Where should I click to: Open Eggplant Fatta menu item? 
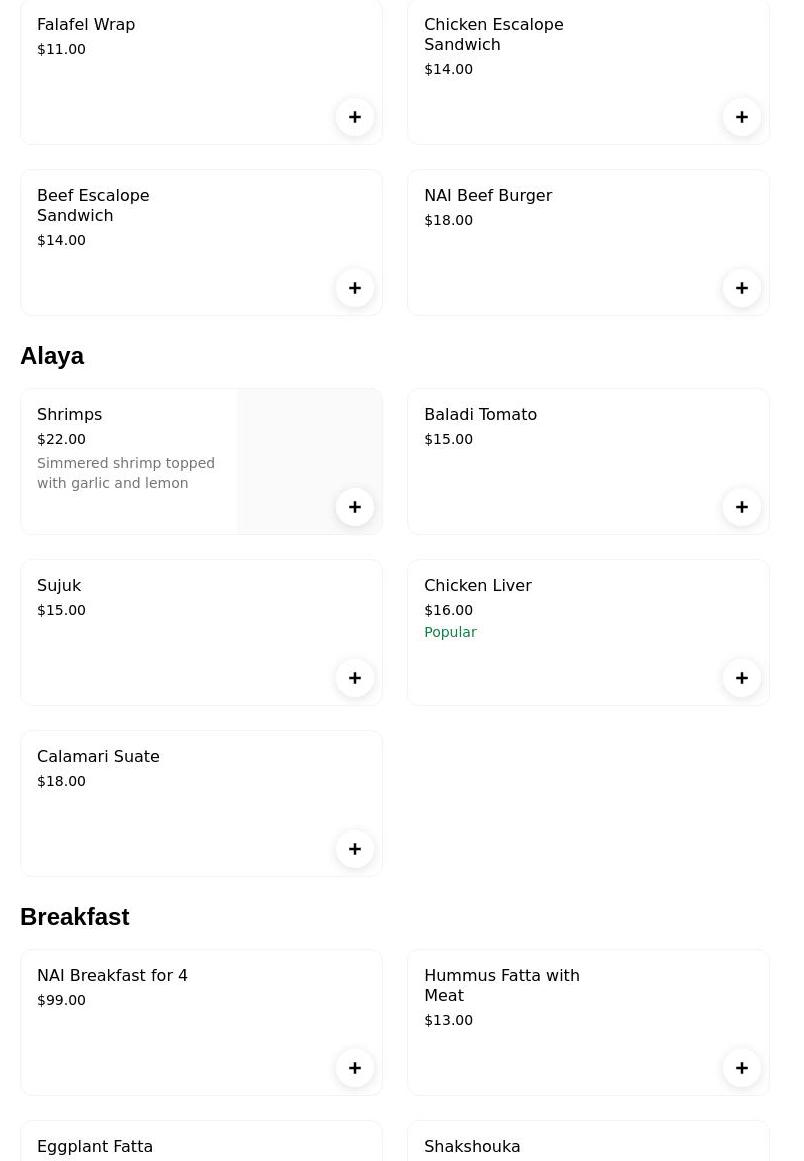pos(95,1146)
